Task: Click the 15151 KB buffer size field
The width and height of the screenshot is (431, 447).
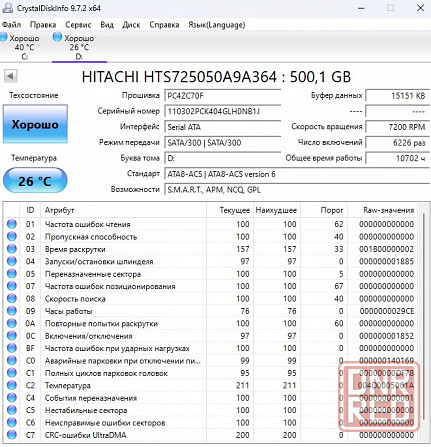Action: tap(397, 96)
